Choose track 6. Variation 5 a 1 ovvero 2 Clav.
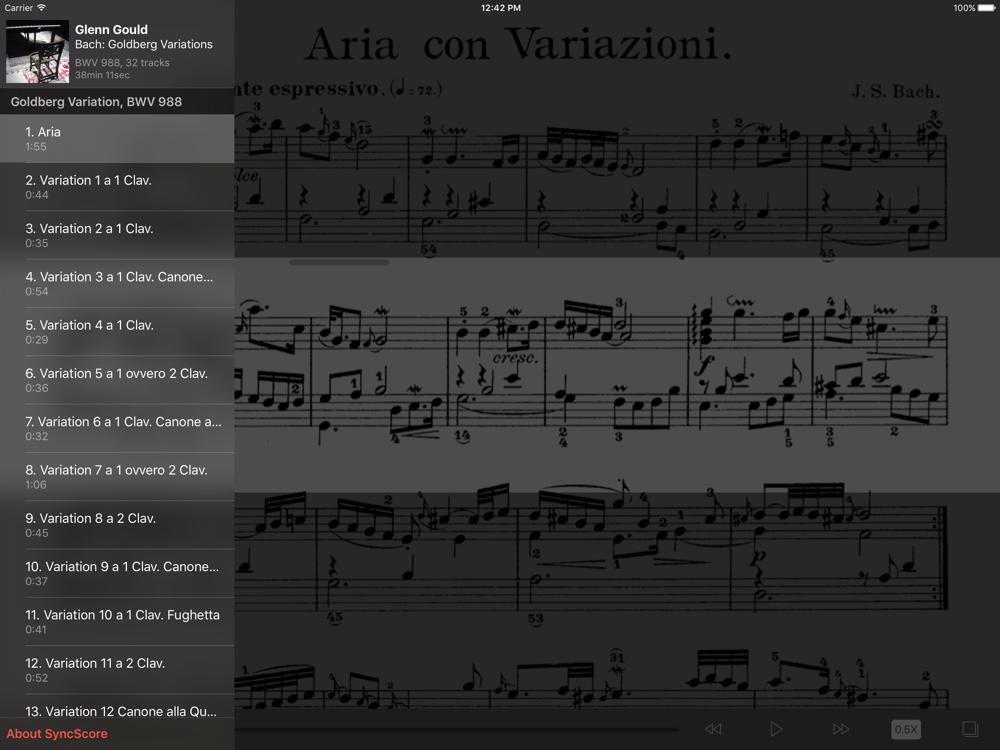Image resolution: width=1000 pixels, height=750 pixels. pyautogui.click(x=117, y=380)
